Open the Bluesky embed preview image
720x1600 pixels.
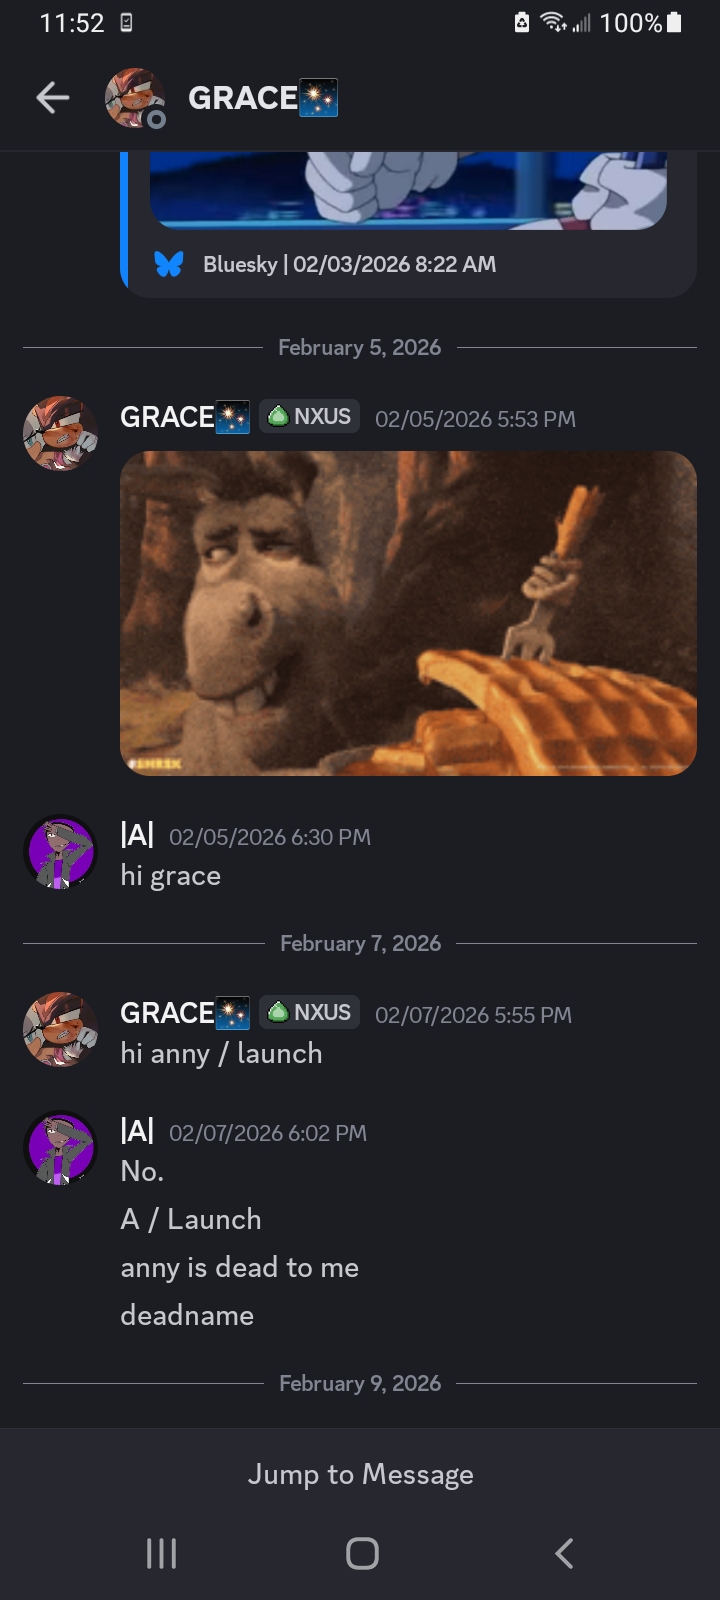[x=408, y=191]
